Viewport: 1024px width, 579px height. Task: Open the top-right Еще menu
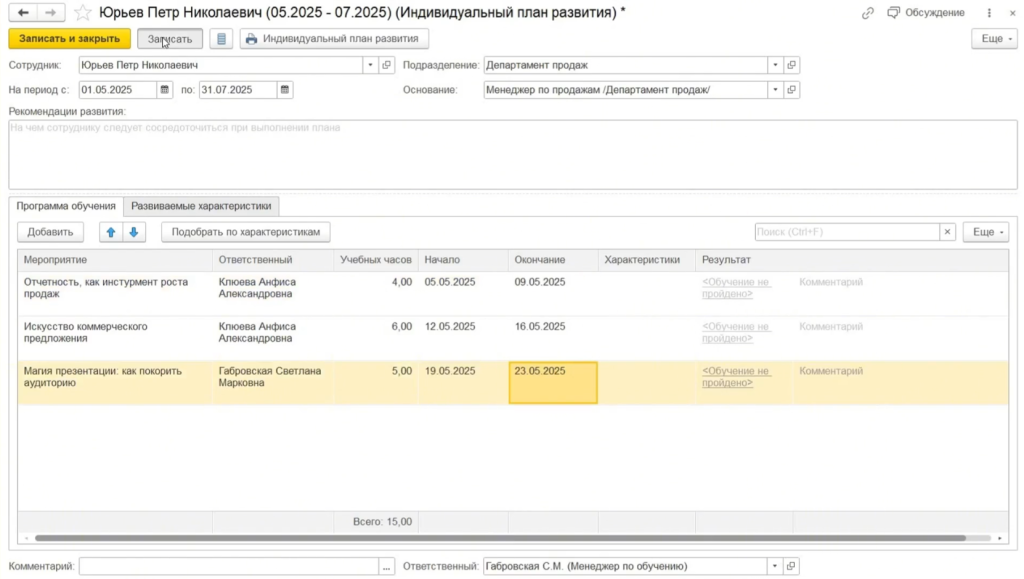coord(993,38)
